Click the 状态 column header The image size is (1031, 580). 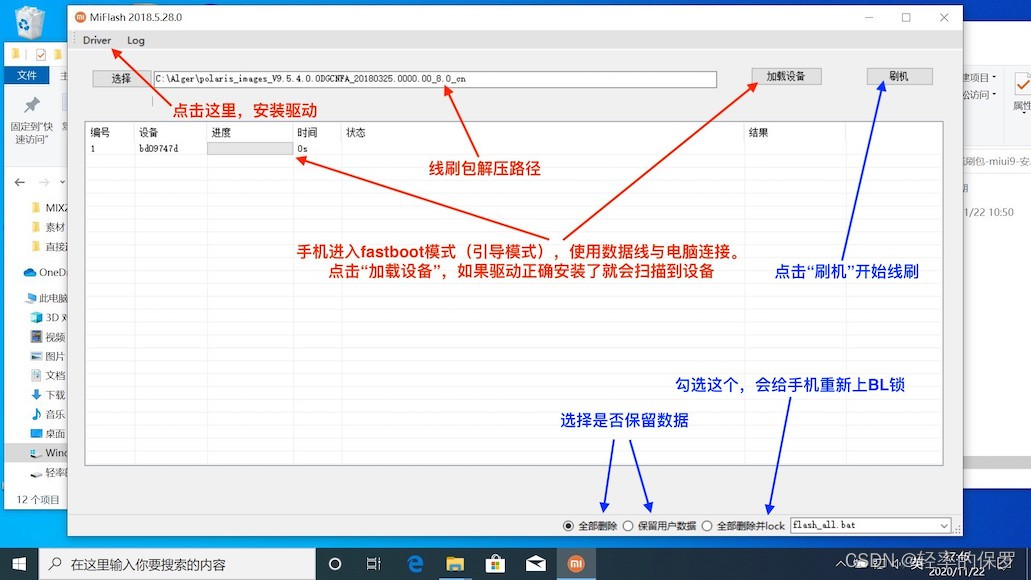pos(356,133)
